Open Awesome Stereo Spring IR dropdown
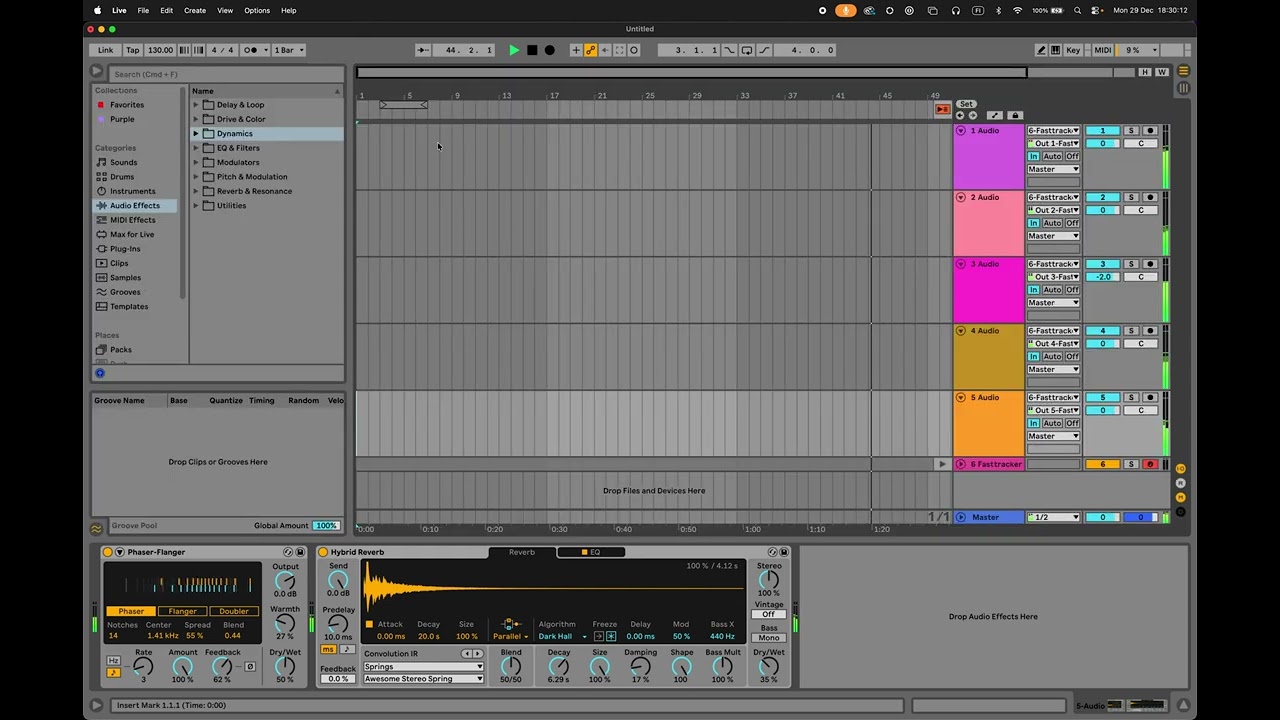 (x=424, y=679)
